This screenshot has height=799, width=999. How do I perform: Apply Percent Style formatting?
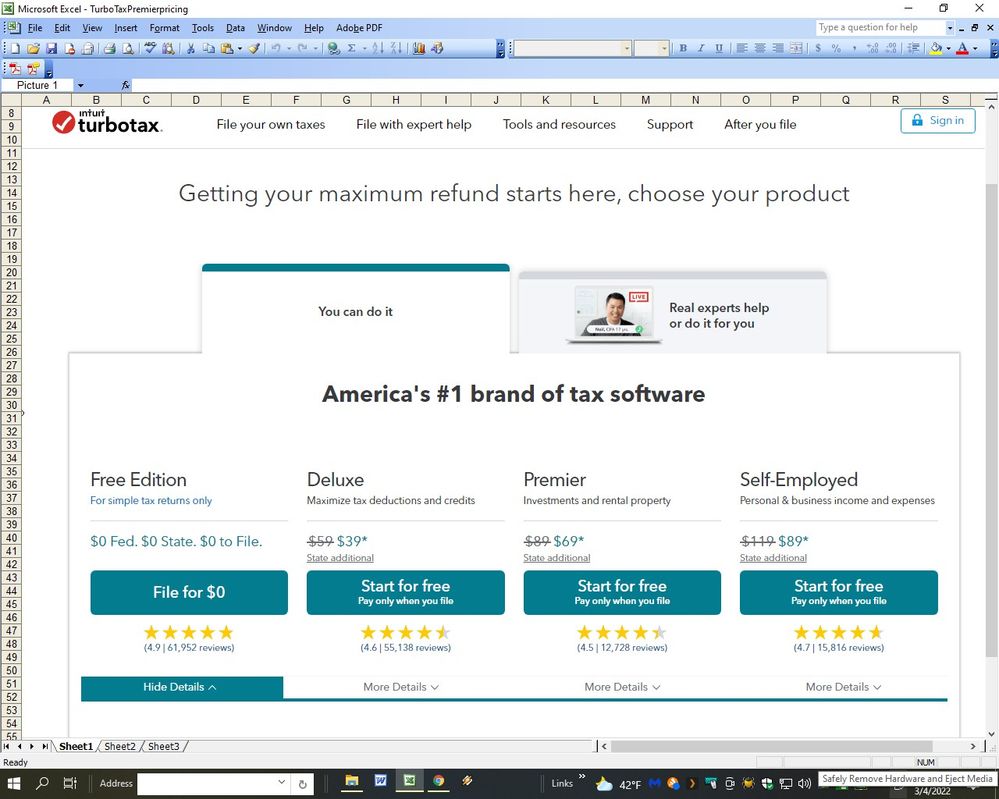836,48
